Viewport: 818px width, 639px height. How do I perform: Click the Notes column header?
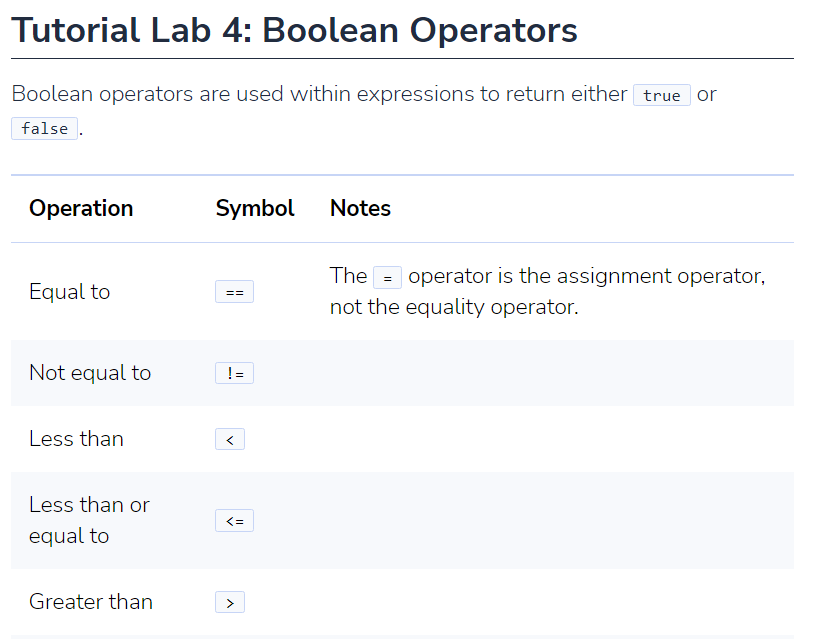360,208
